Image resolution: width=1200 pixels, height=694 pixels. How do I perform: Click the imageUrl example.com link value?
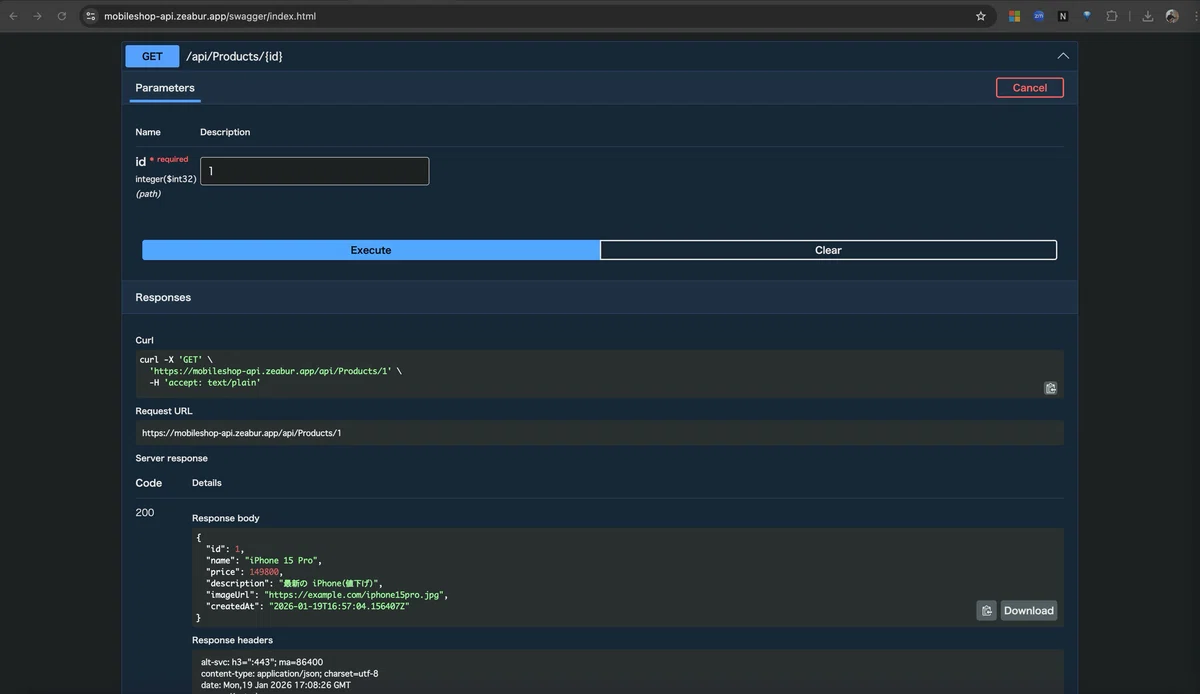coord(355,595)
